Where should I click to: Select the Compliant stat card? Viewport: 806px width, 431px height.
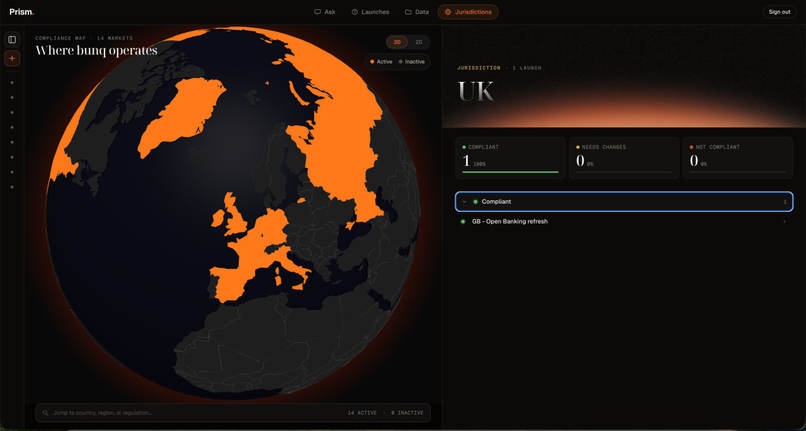[x=510, y=158]
